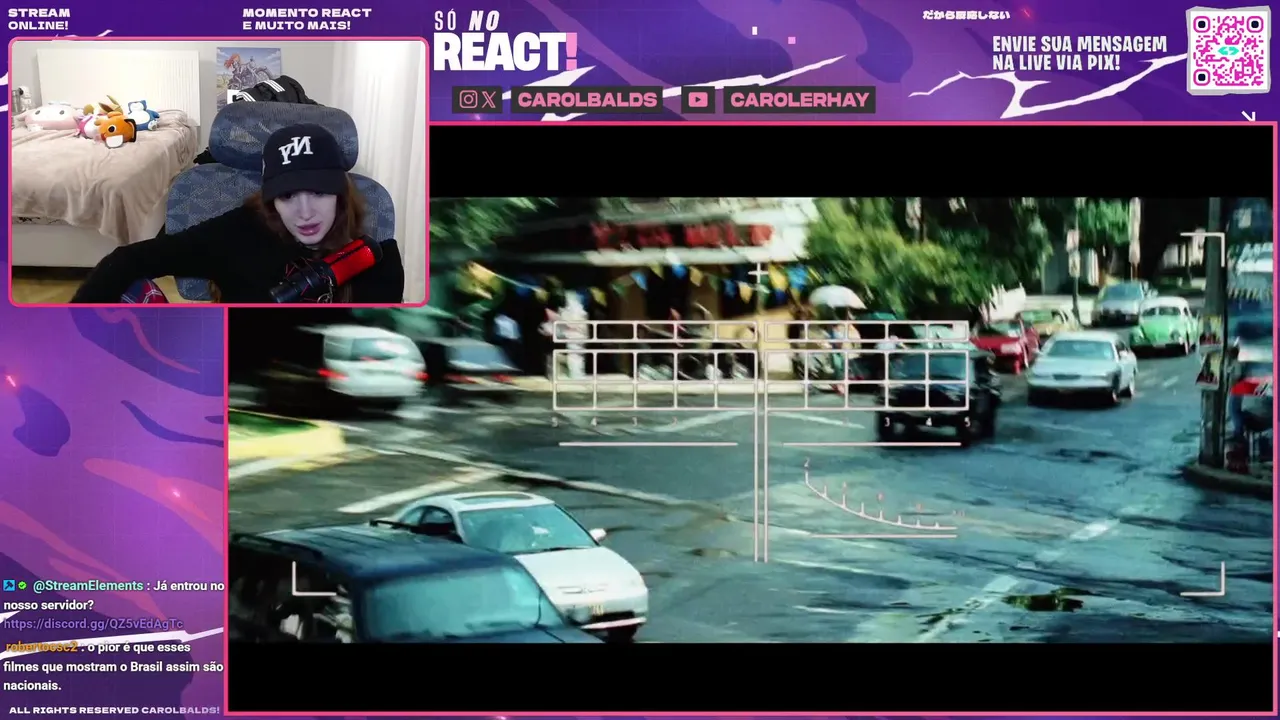Select the CAROLERHAY YouTube handle label

click(x=799, y=99)
